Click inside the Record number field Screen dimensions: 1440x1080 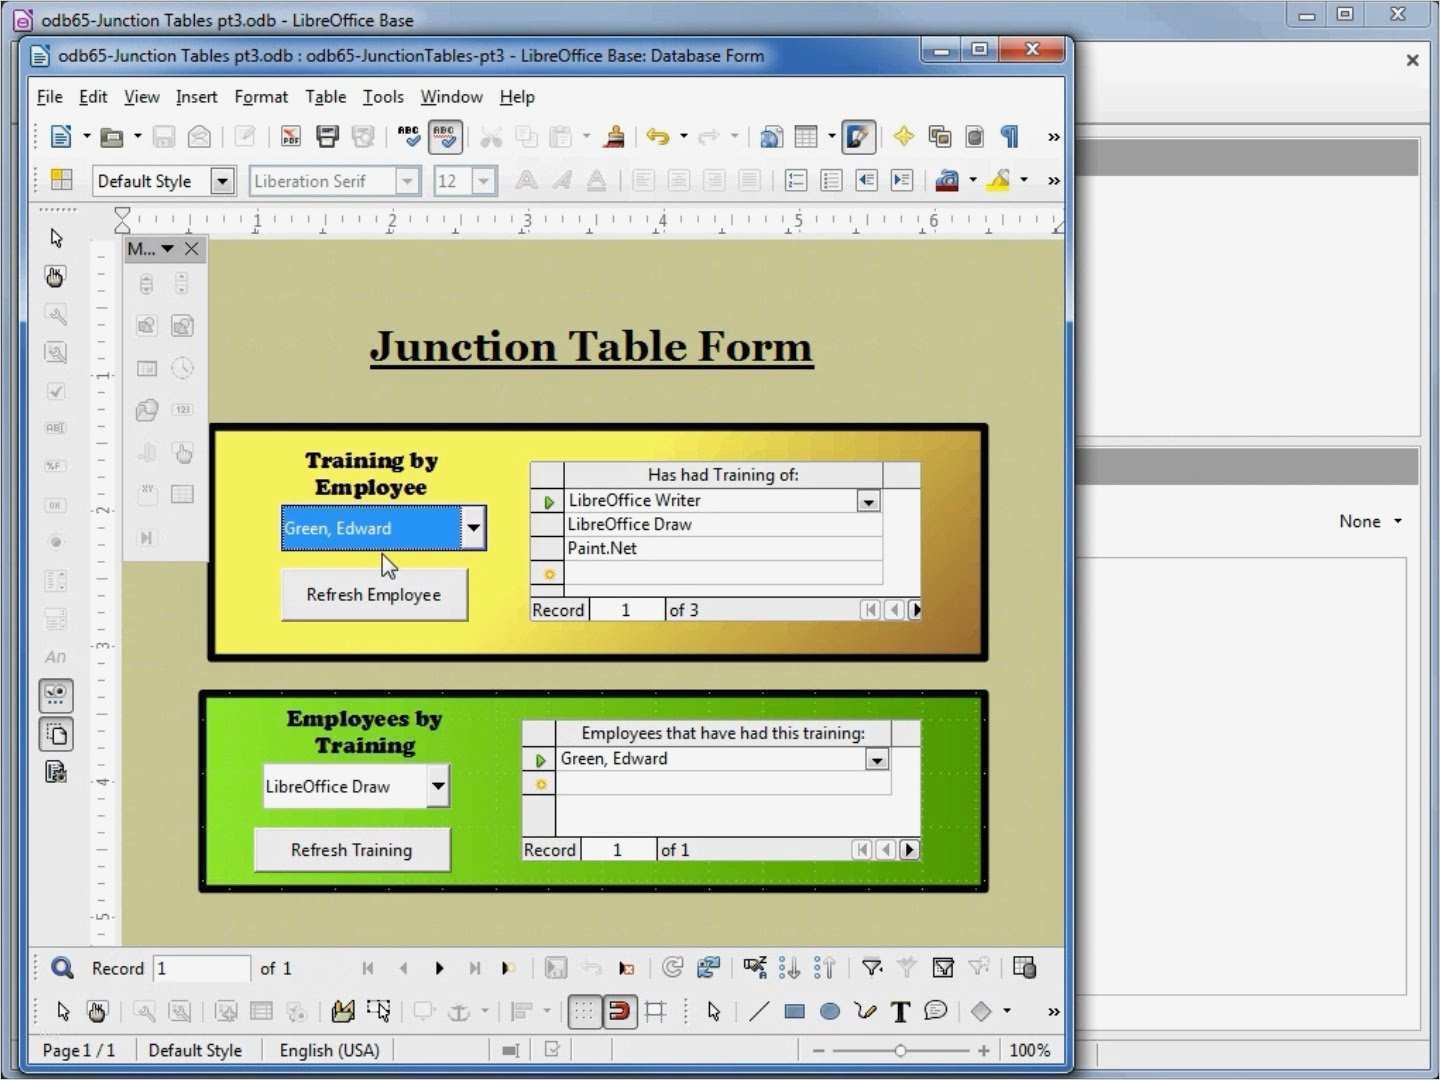point(200,968)
